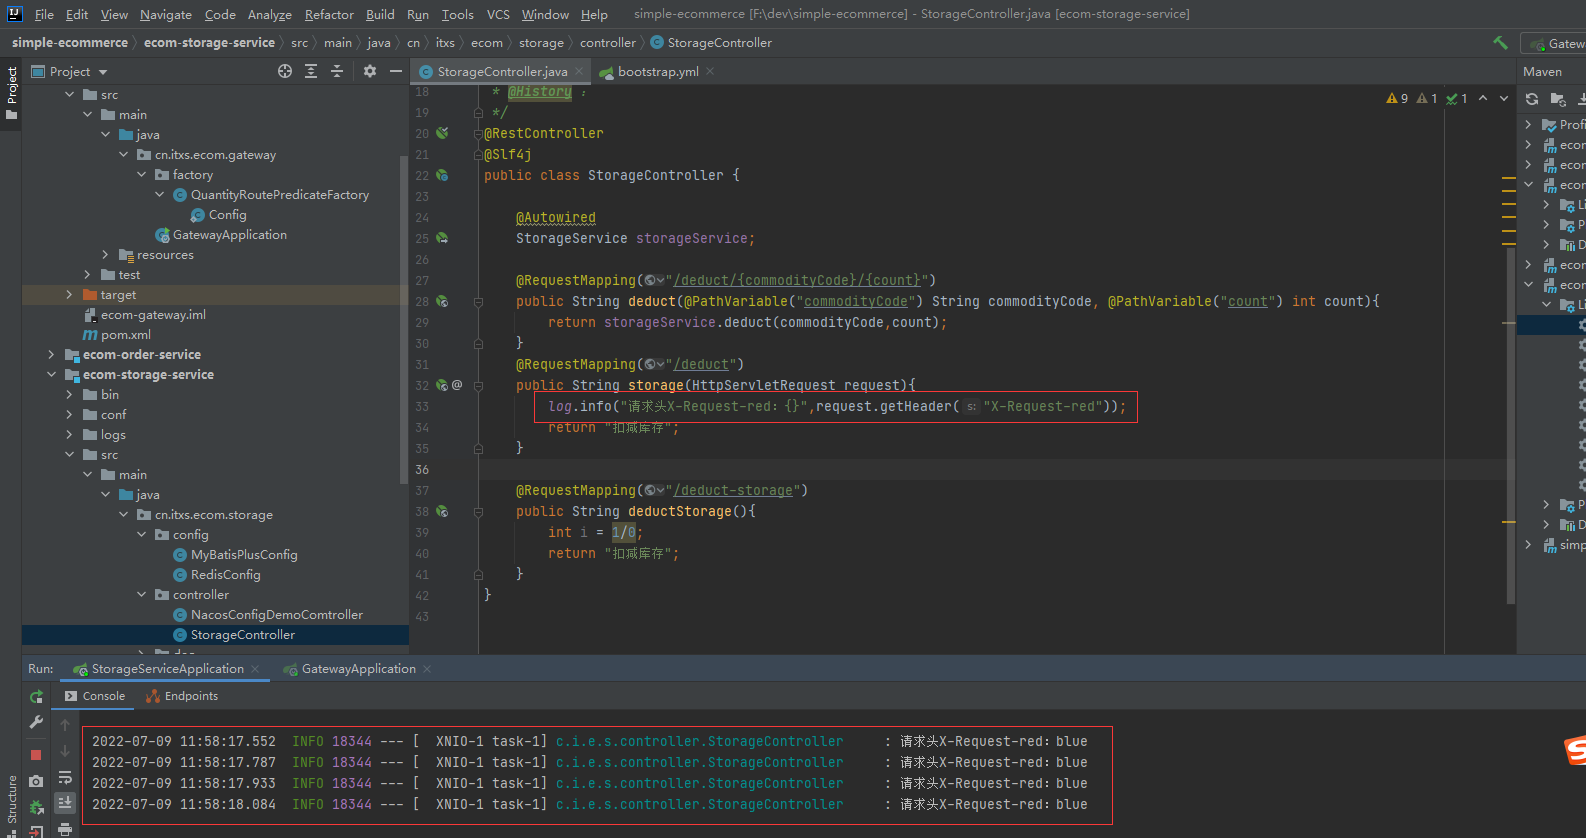Collapse the factory folder
This screenshot has width=1586, height=838.
click(142, 174)
